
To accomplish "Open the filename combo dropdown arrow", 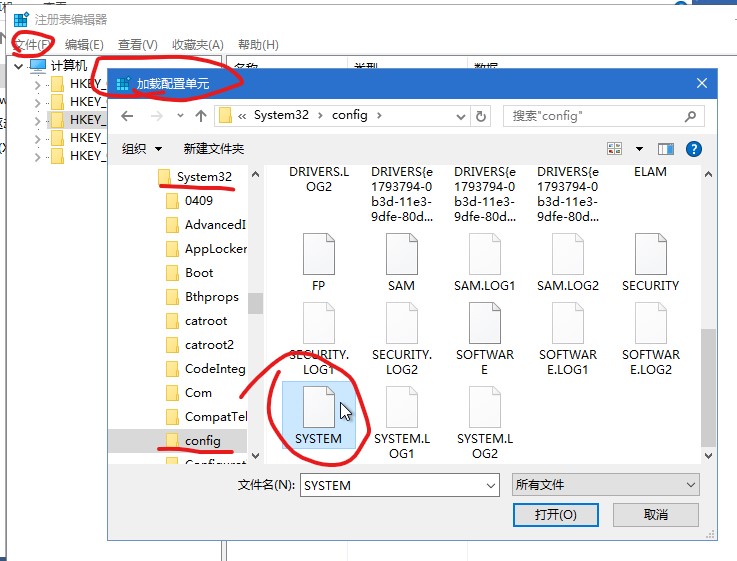I will (491, 485).
